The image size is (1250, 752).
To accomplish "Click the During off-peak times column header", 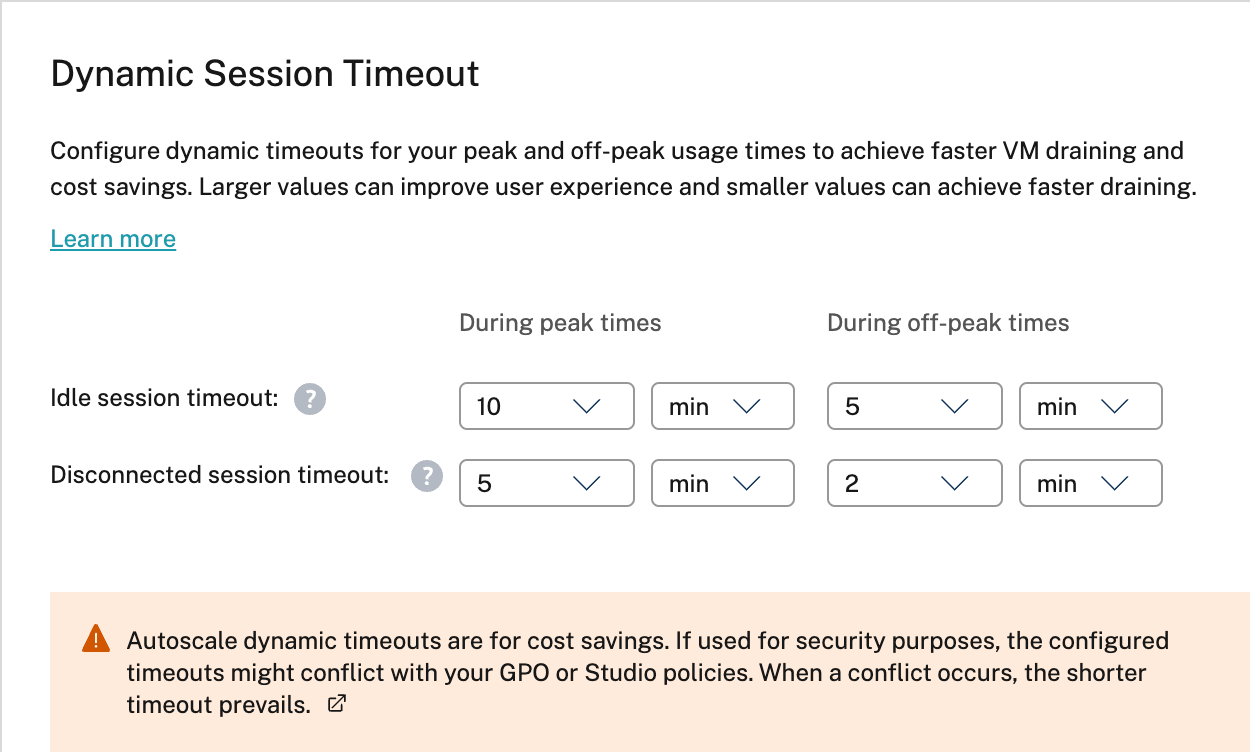I will pos(948,323).
